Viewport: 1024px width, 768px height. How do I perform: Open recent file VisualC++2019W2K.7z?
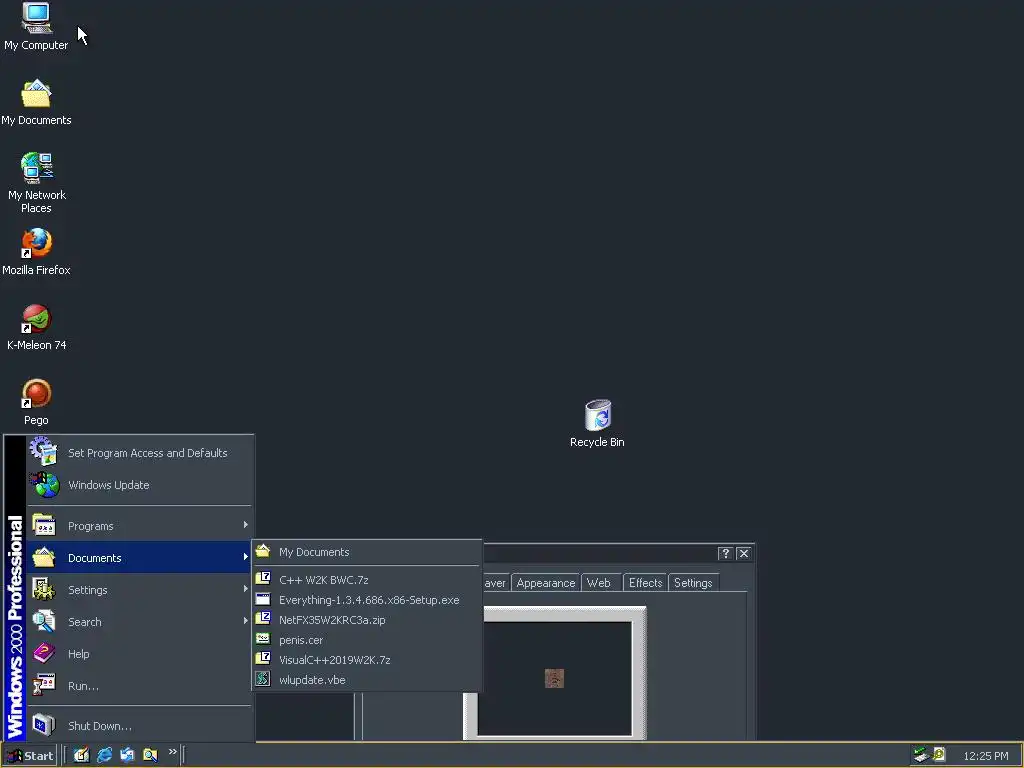point(366,660)
